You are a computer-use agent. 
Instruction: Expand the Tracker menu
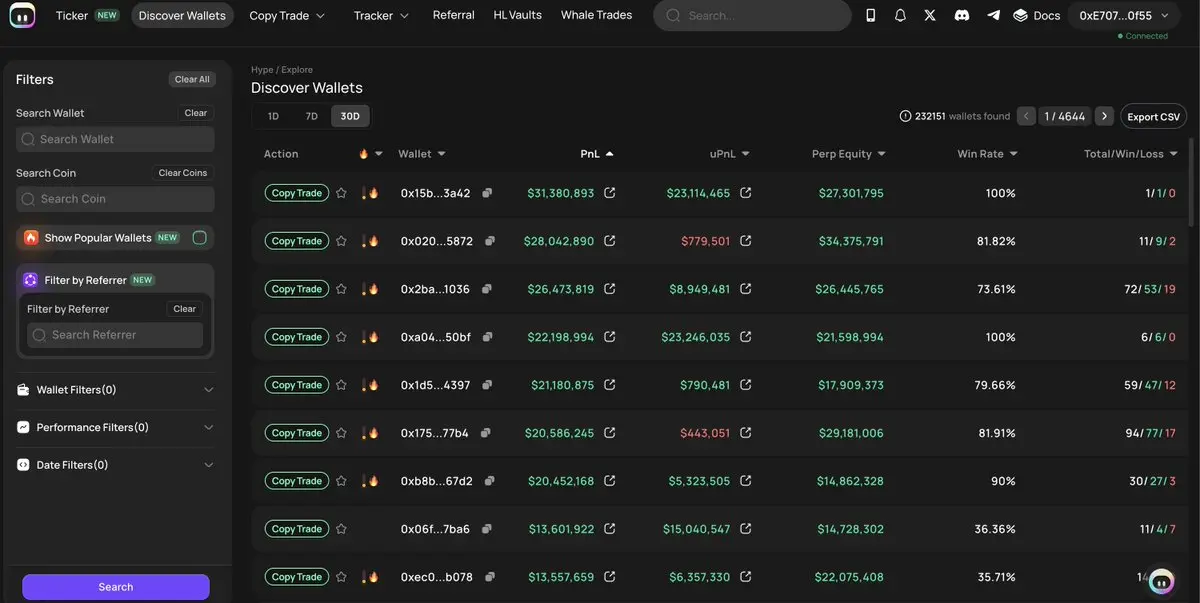(381, 16)
